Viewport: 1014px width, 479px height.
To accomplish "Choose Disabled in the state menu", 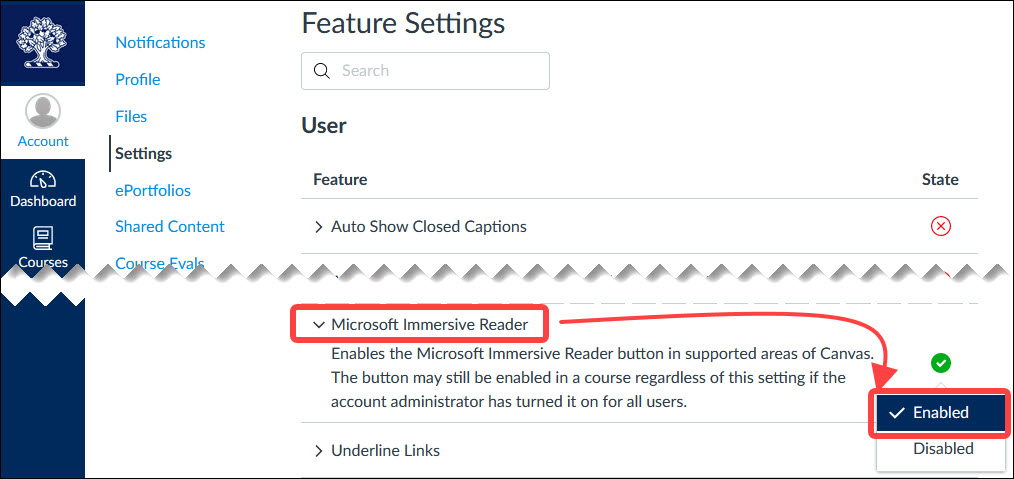I will click(x=943, y=449).
